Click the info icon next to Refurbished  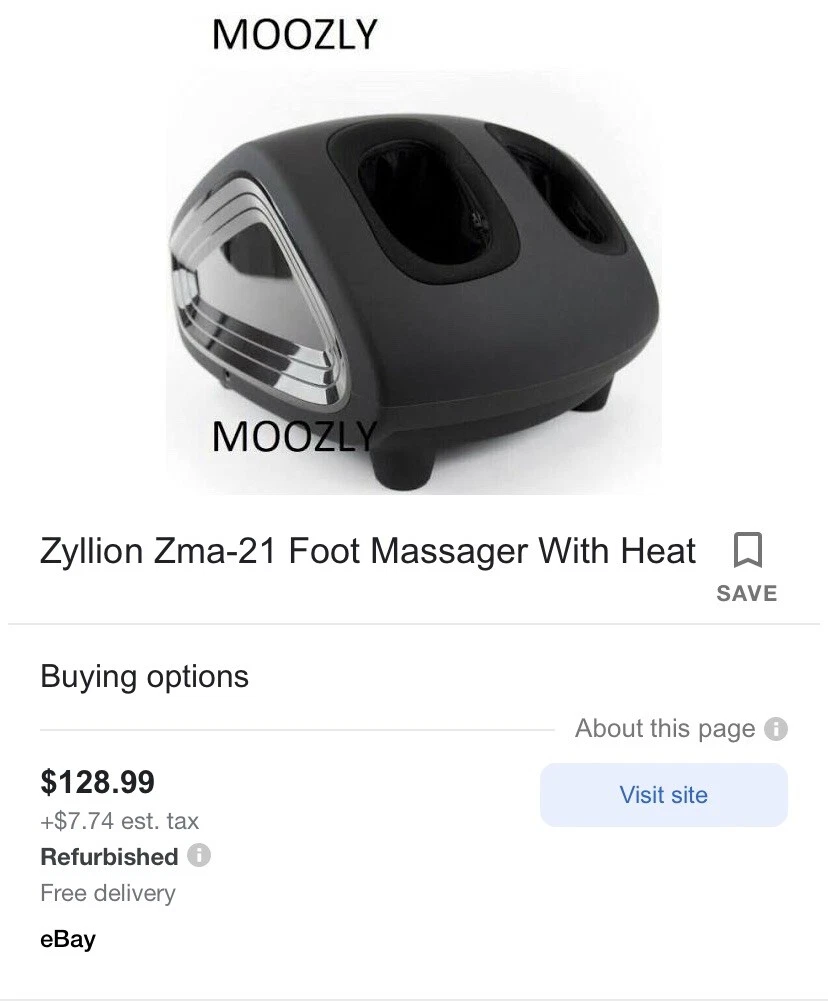[199, 855]
